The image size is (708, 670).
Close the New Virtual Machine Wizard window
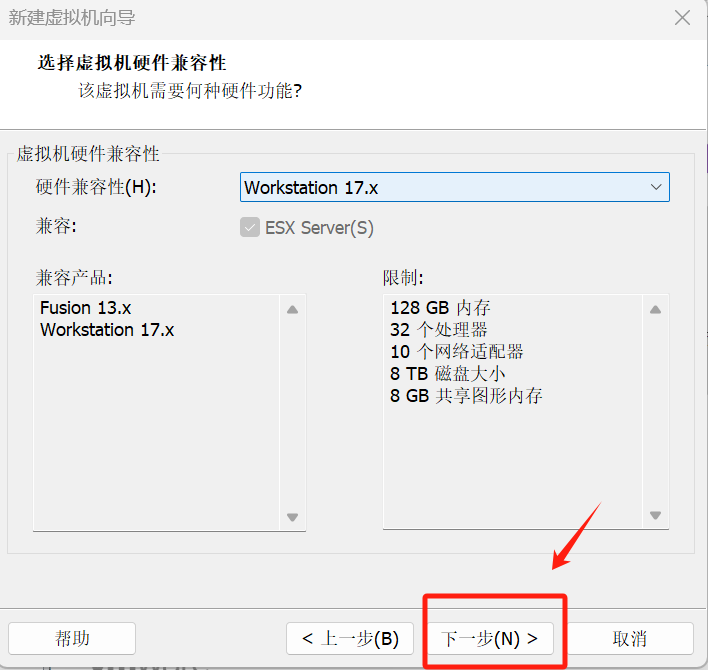tap(683, 18)
